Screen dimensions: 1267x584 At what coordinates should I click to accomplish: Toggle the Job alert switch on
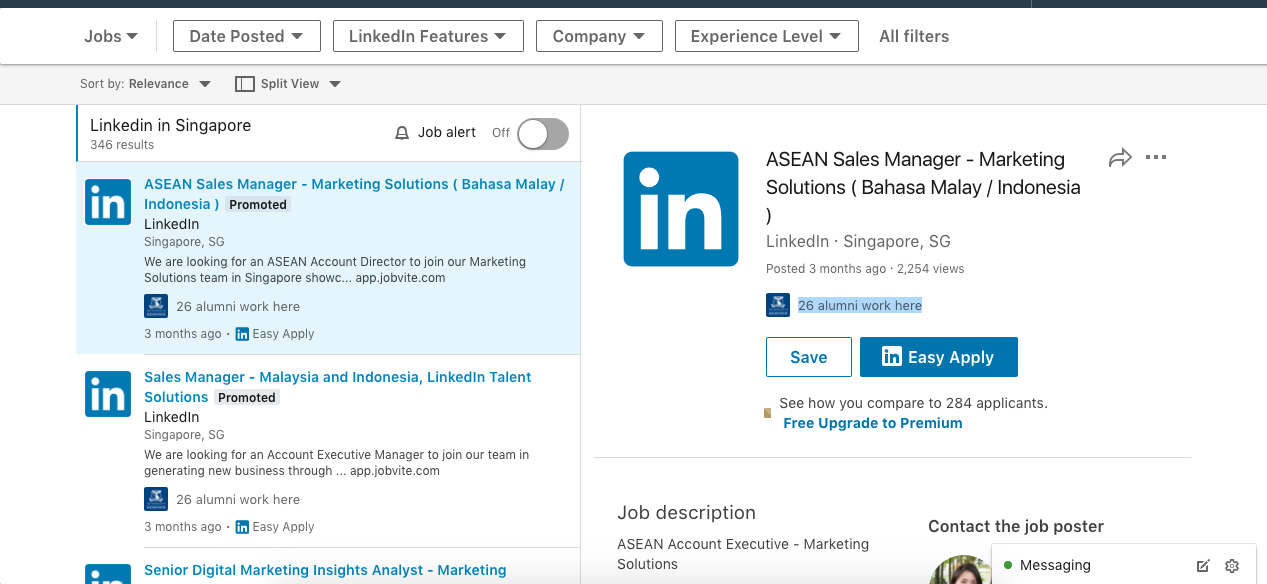(543, 133)
